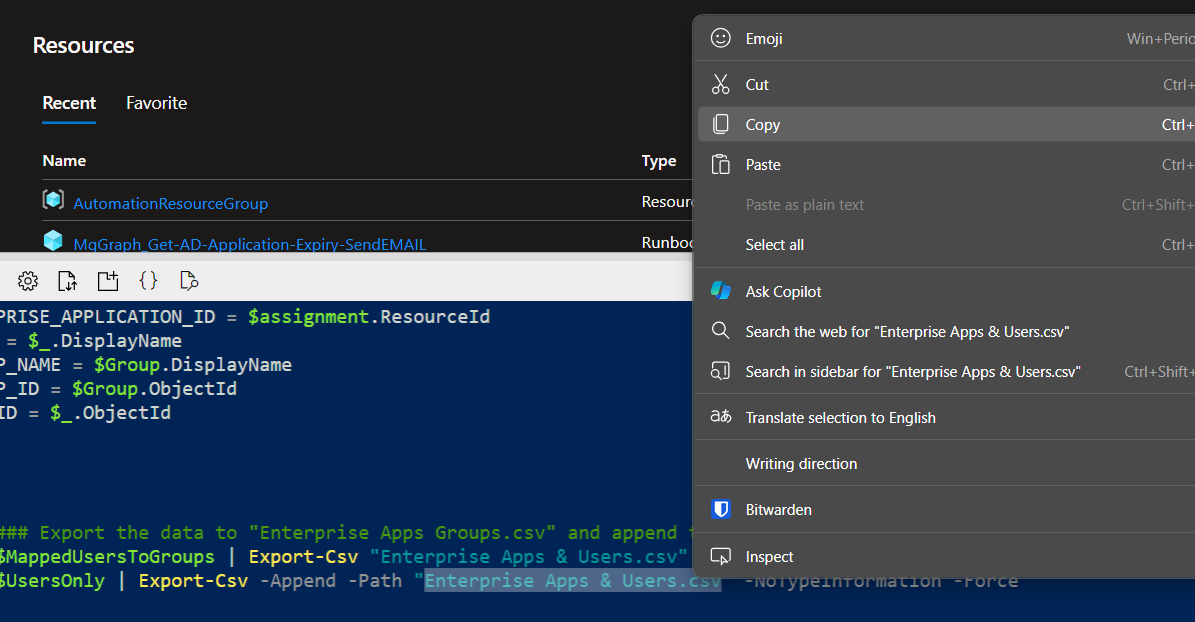The width and height of the screenshot is (1195, 622).
Task: Choose Bitwarden from the context menu
Action: (778, 510)
